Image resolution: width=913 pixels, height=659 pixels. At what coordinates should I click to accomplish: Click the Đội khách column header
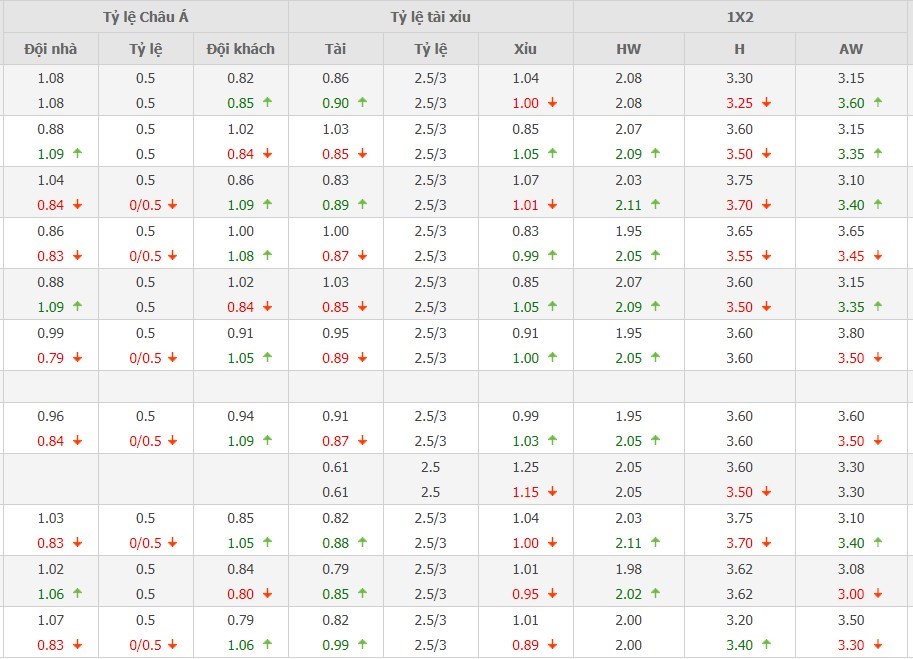pyautogui.click(x=240, y=49)
